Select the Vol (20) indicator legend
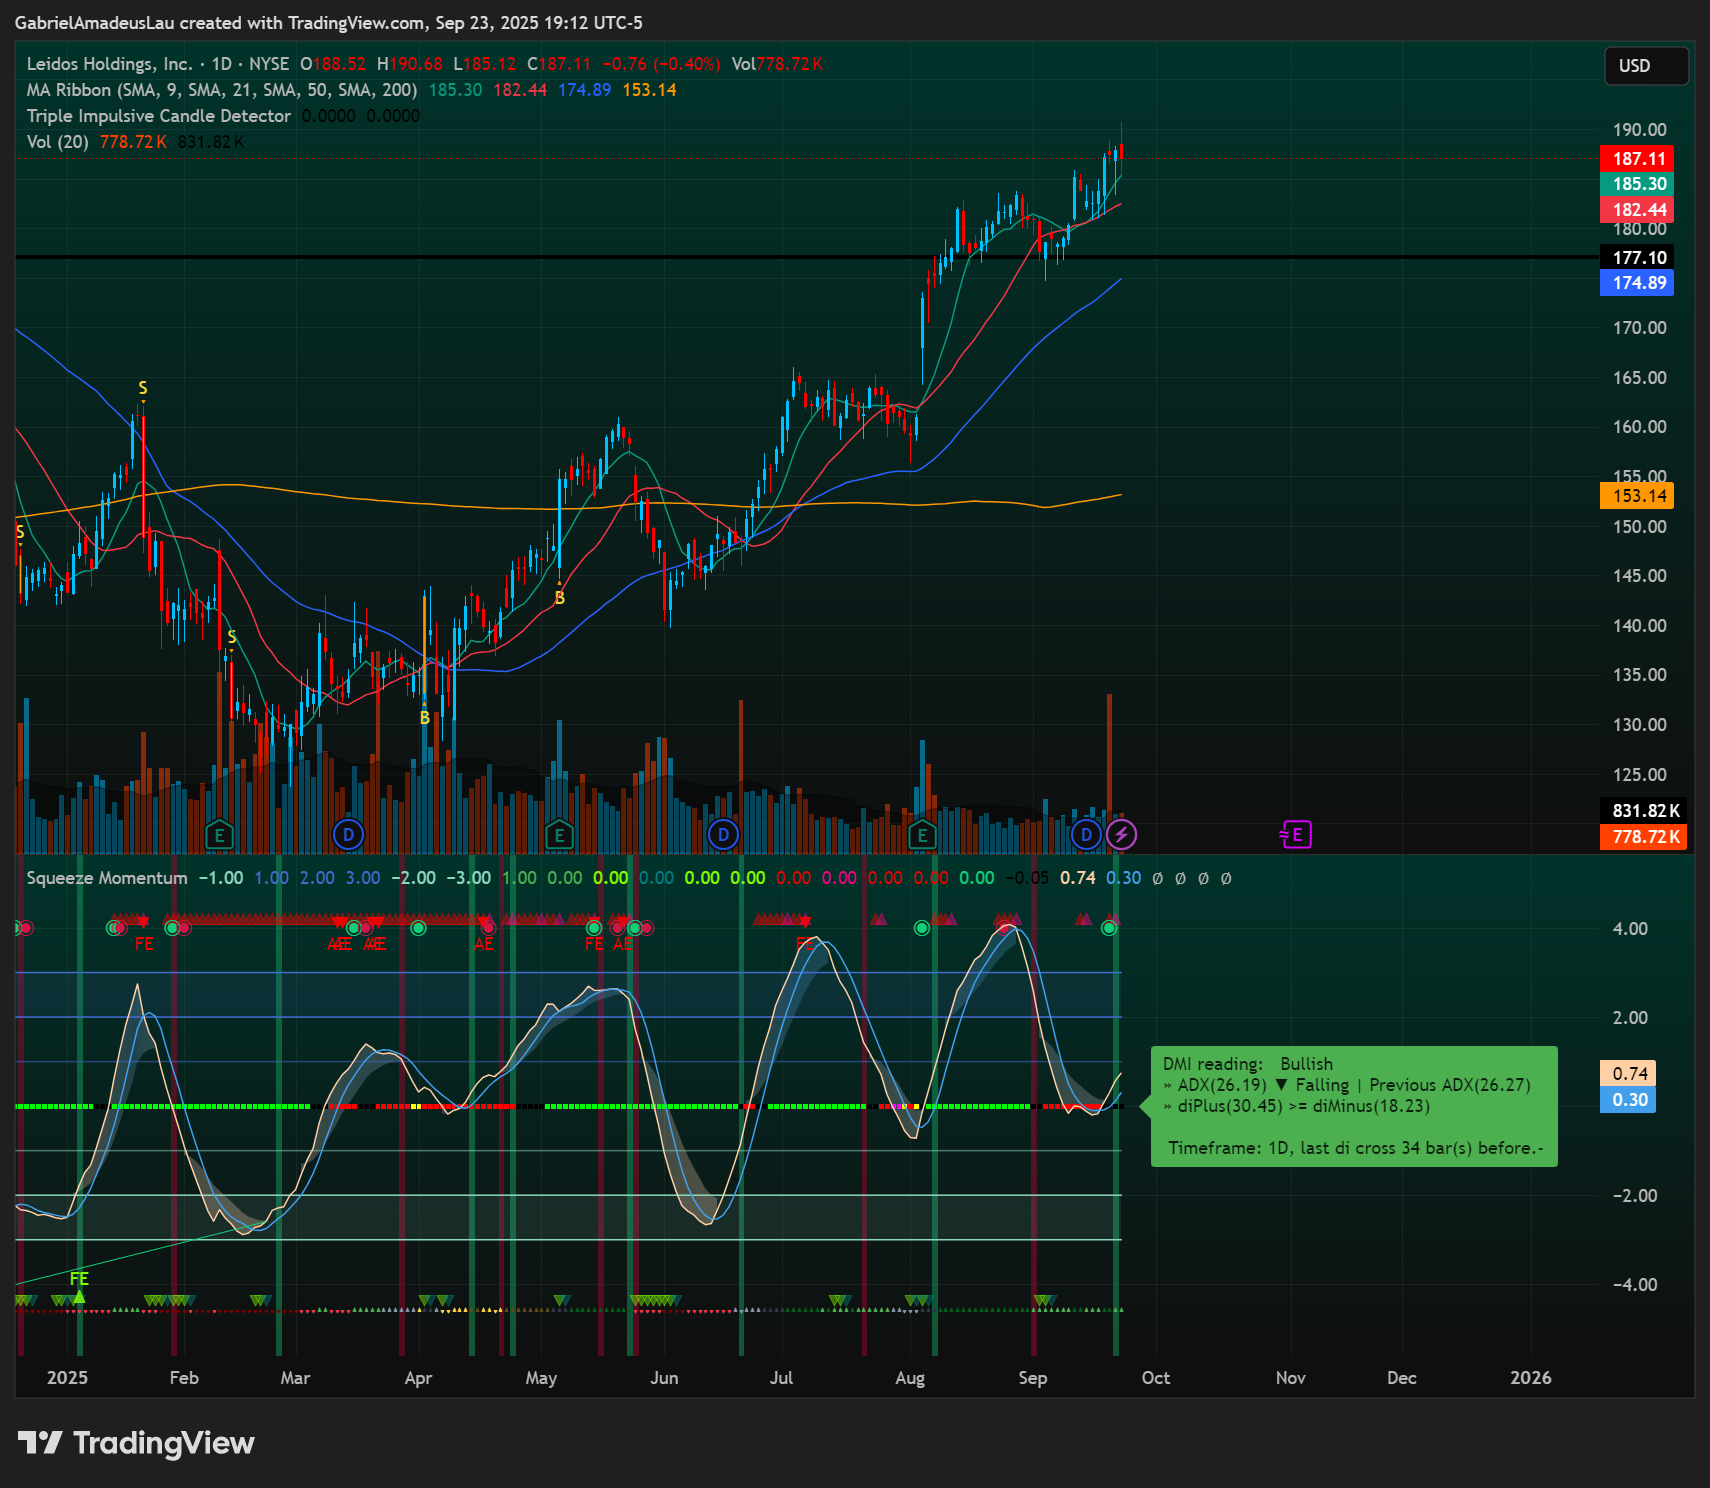 pyautogui.click(x=57, y=142)
